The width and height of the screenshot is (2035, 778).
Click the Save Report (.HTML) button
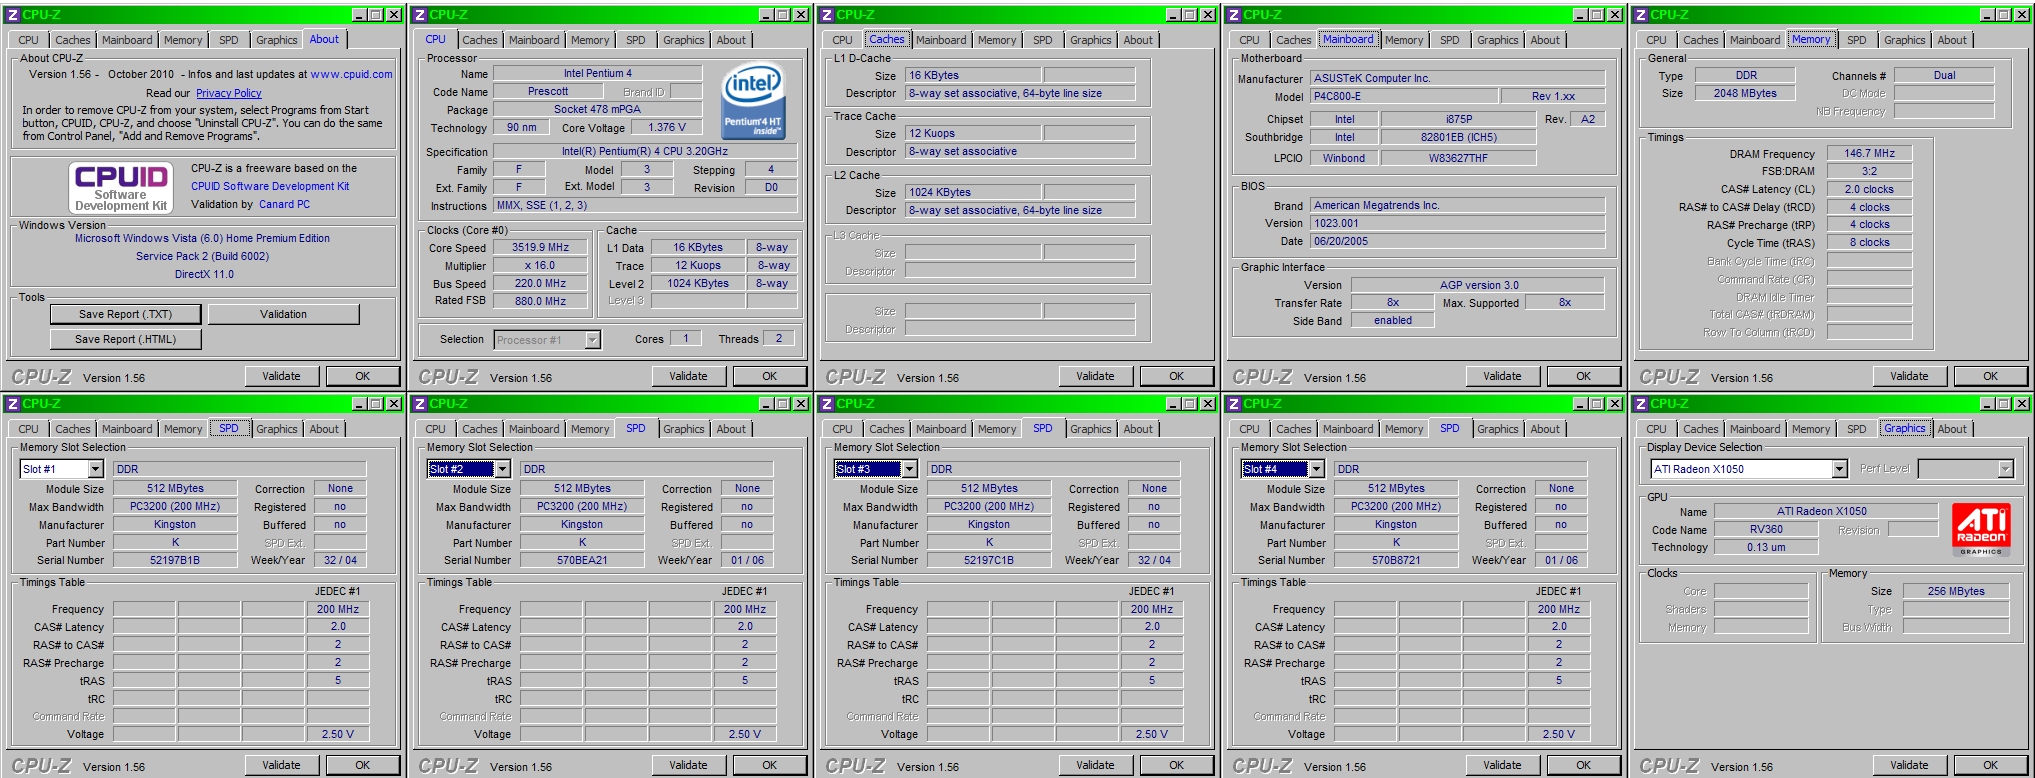[126, 339]
